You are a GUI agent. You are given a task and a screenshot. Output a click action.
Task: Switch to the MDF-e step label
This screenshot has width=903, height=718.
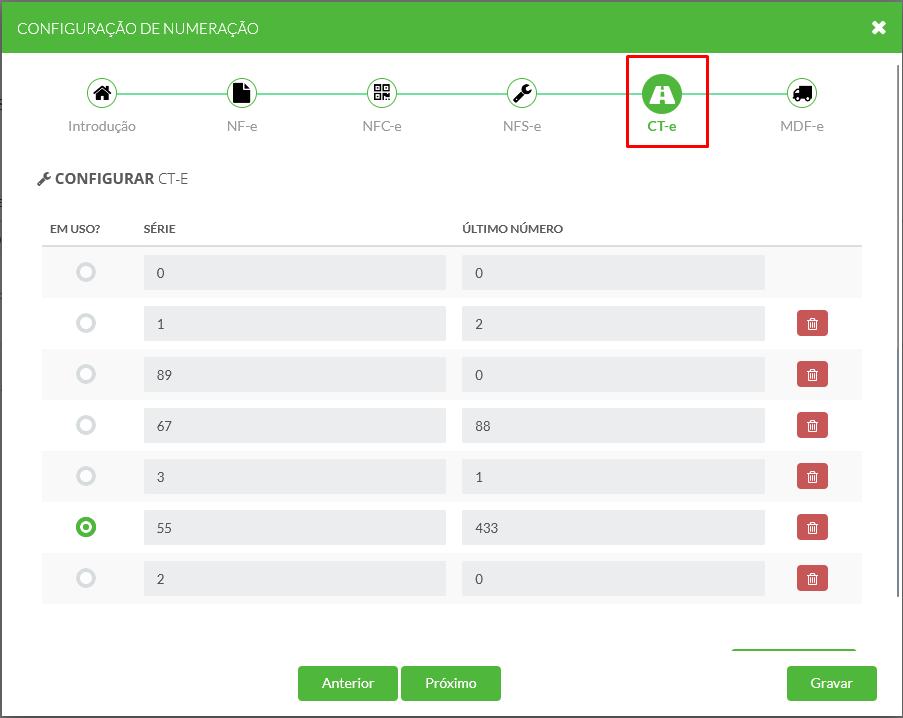click(x=802, y=126)
